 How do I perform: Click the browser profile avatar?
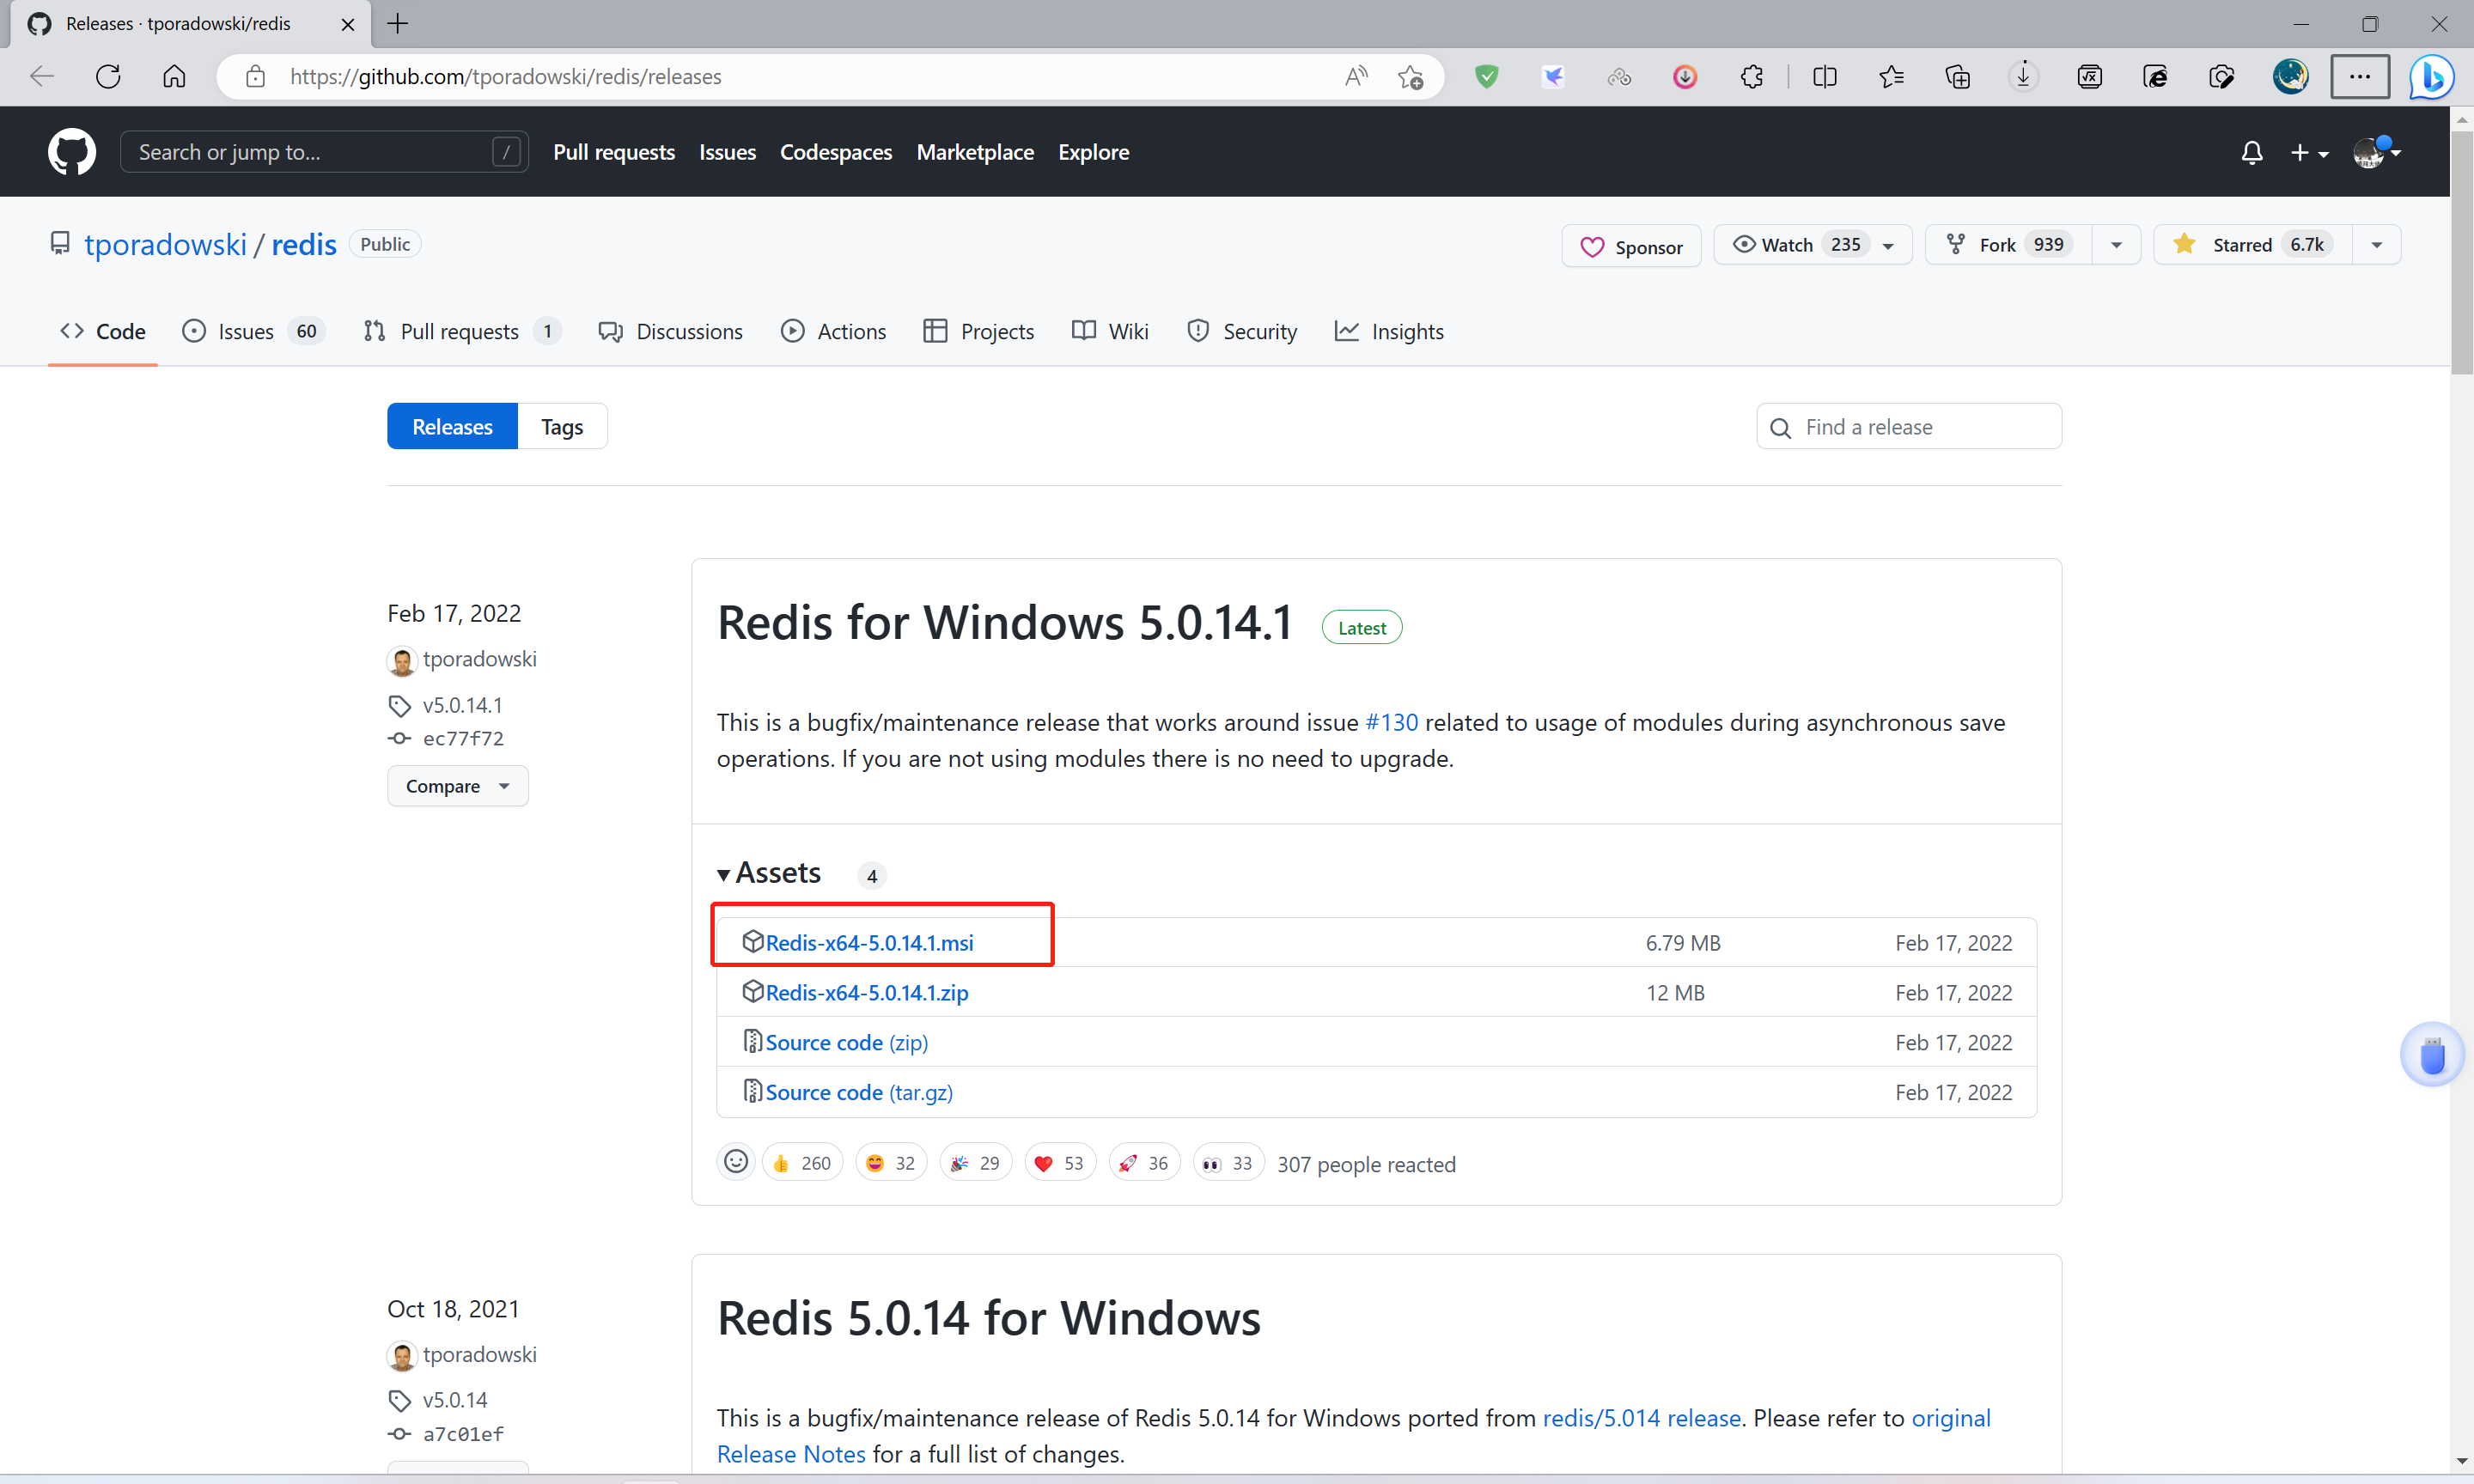pyautogui.click(x=2290, y=76)
